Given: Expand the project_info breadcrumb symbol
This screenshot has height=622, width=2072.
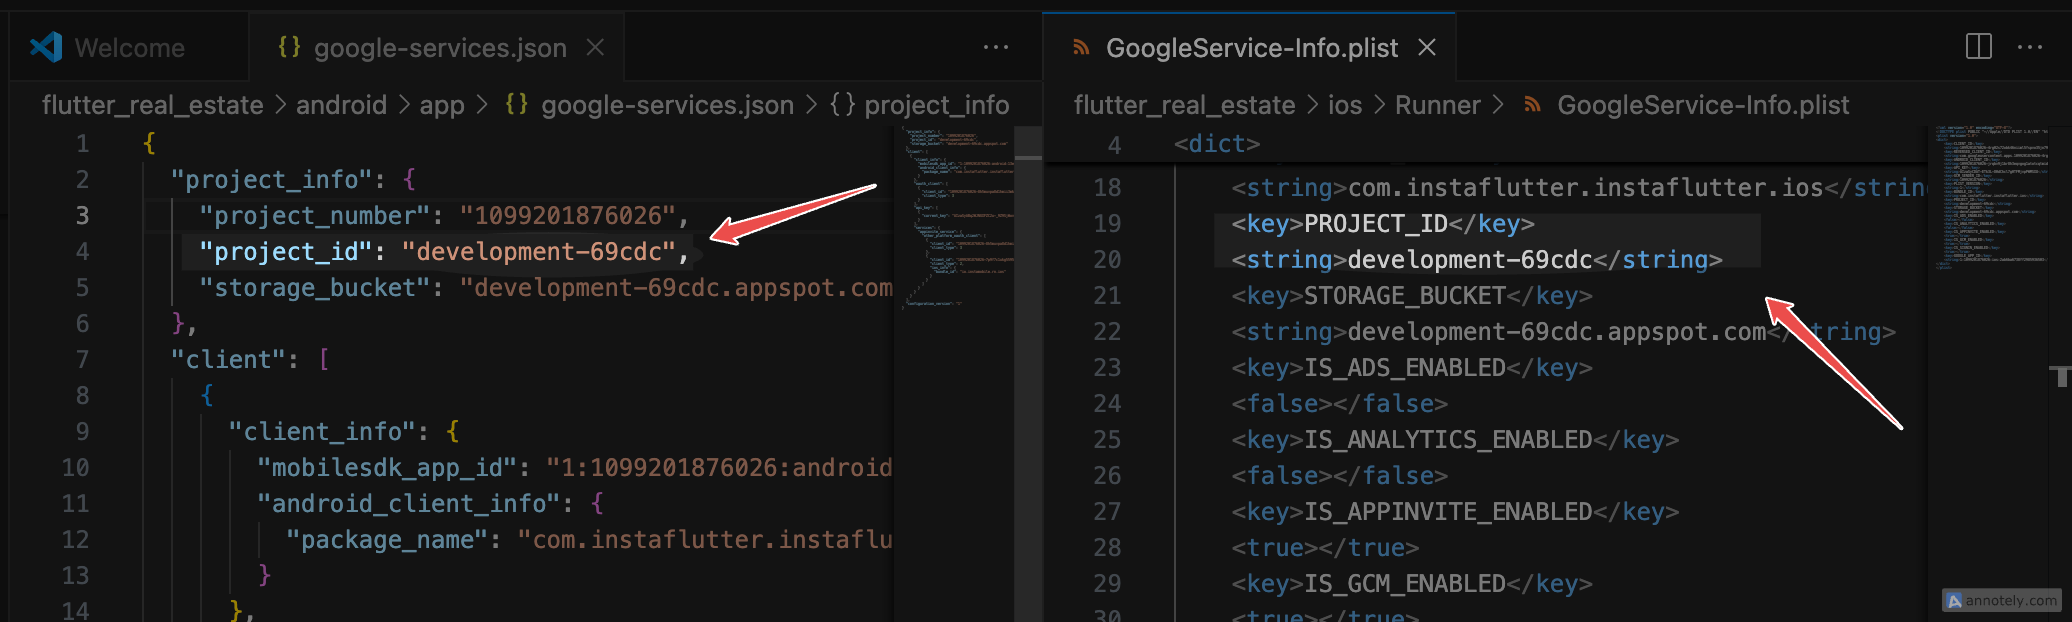Looking at the screenshot, I should tap(935, 105).
